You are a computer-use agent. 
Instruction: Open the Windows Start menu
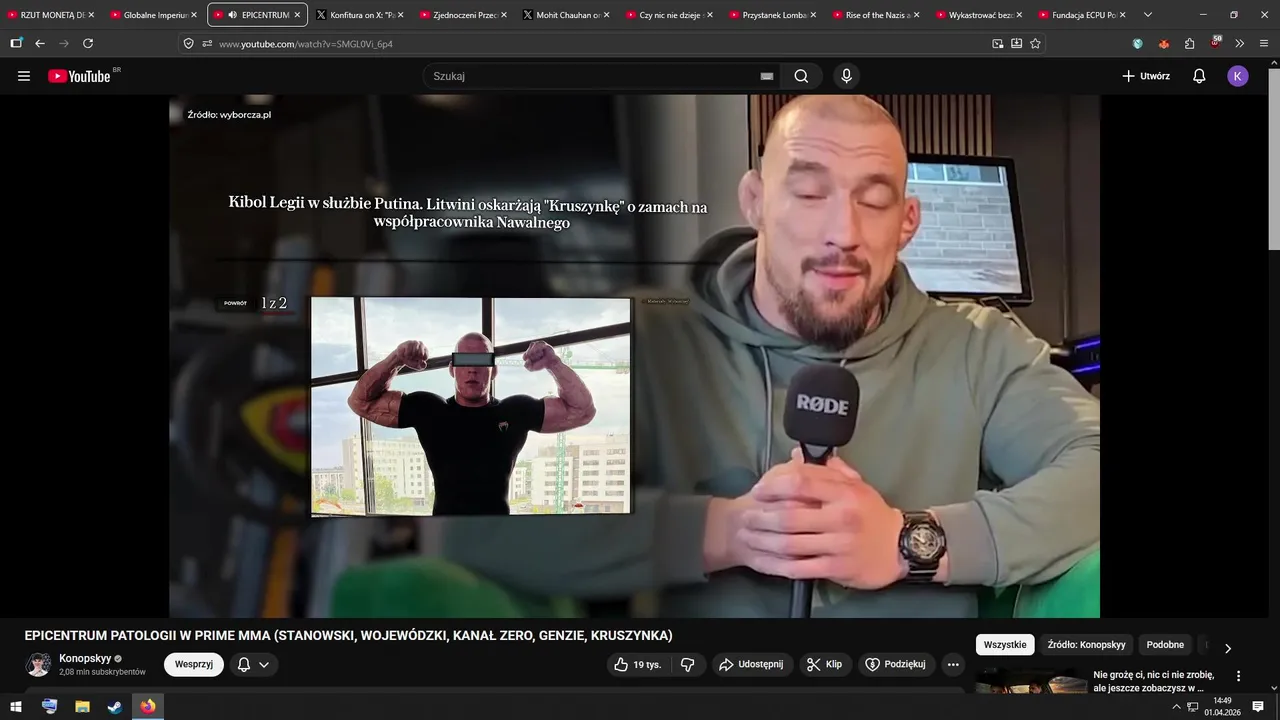coord(16,706)
